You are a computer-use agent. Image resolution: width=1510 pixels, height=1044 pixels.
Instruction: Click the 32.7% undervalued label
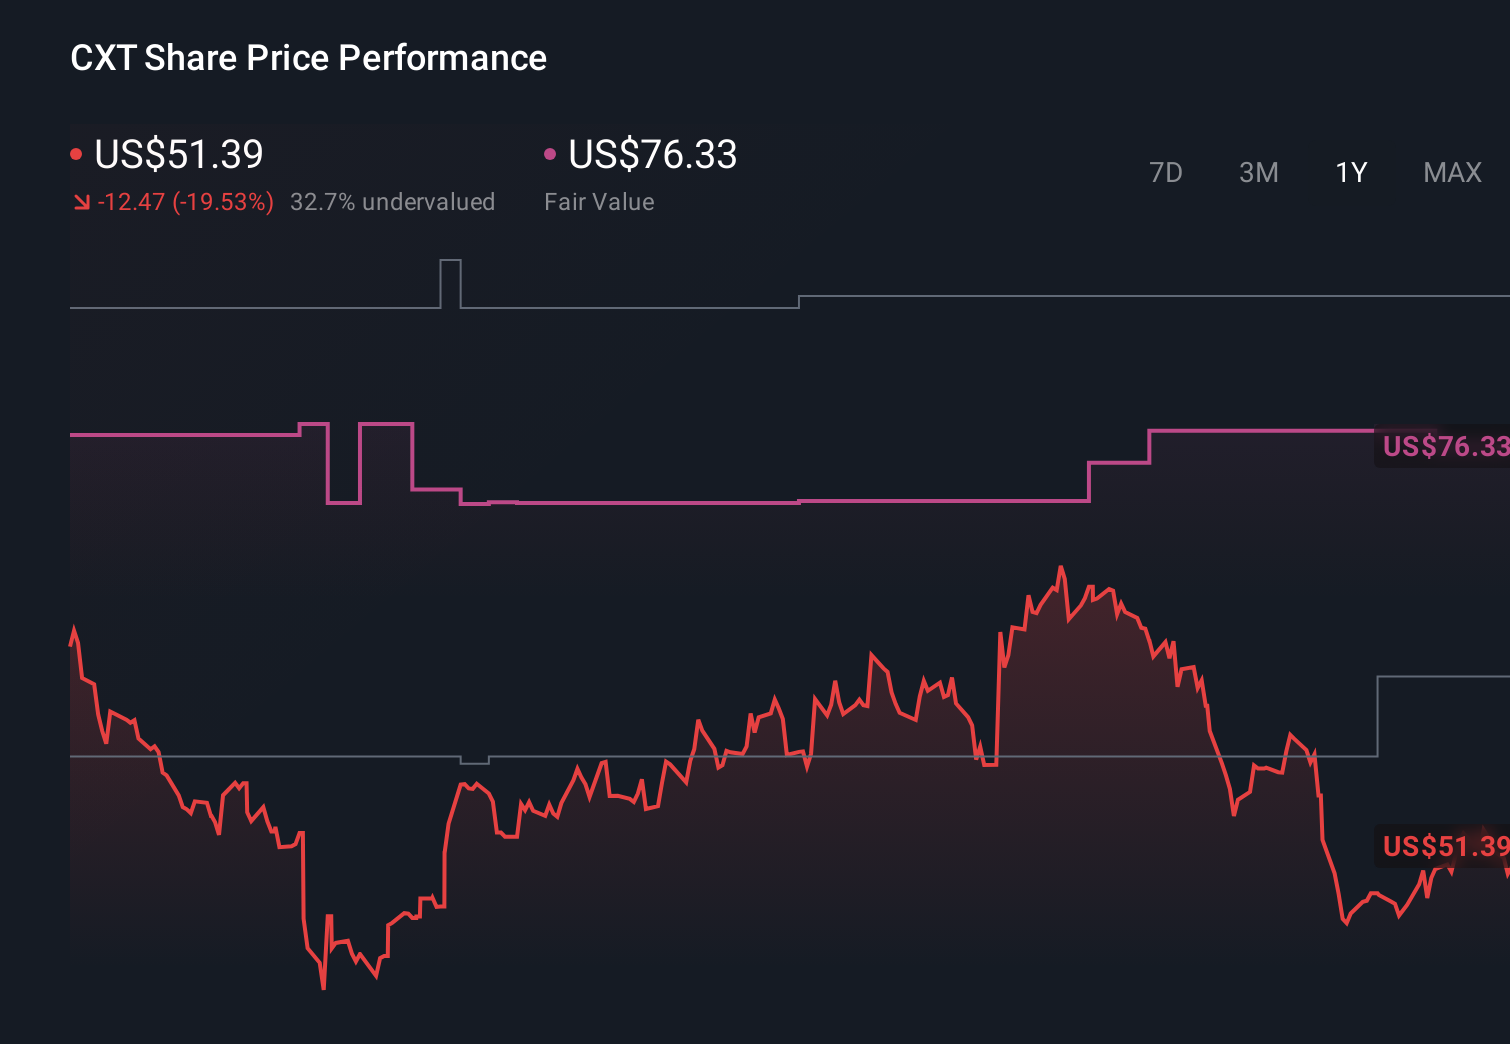pos(393,202)
